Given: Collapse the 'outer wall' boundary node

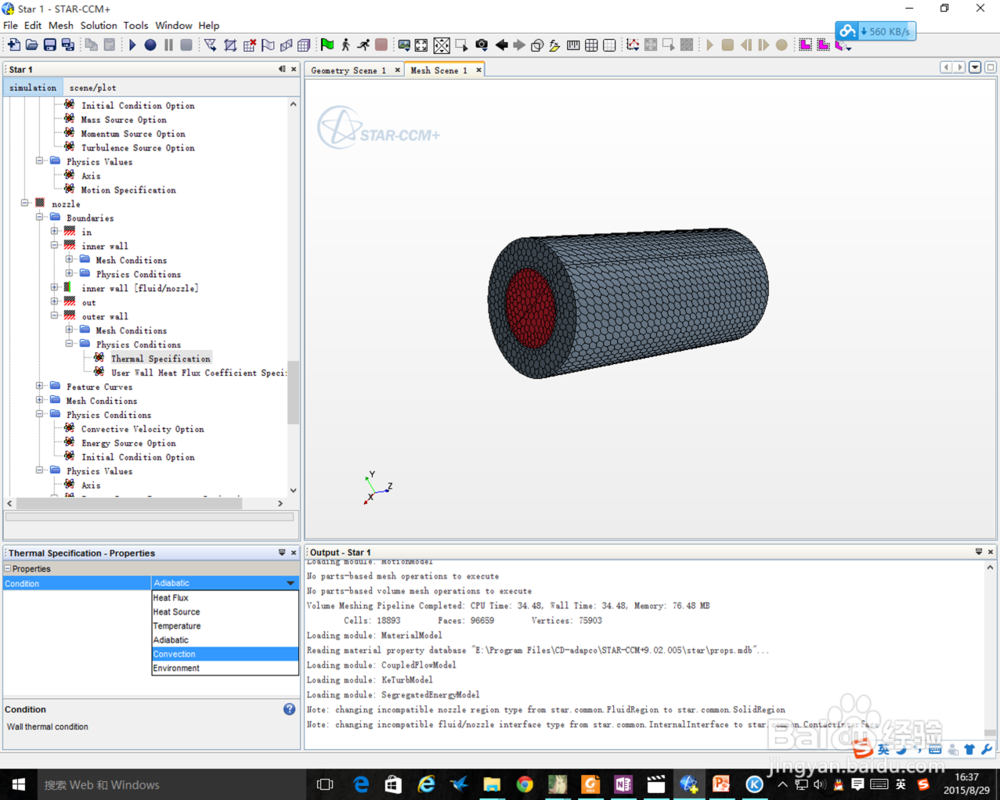Looking at the screenshot, I should pyautogui.click(x=54, y=315).
